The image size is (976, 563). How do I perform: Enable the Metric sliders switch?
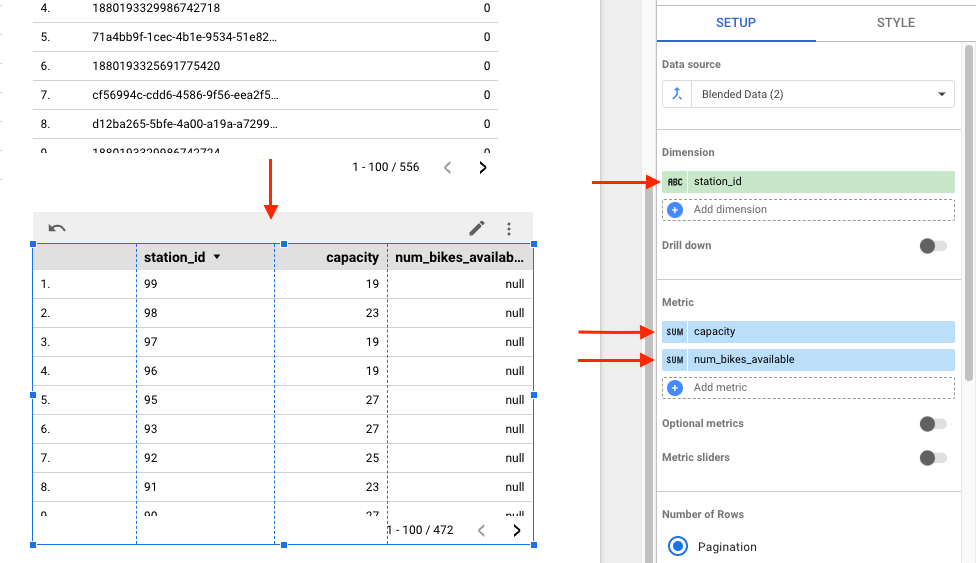pyautogui.click(x=932, y=458)
